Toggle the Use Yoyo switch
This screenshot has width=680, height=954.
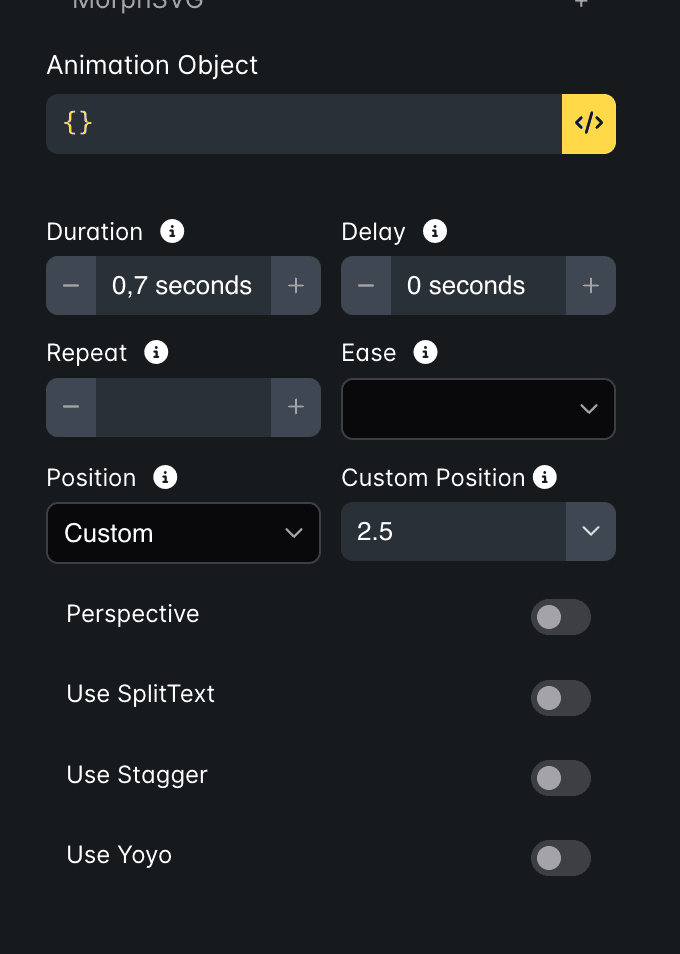[x=561, y=858]
